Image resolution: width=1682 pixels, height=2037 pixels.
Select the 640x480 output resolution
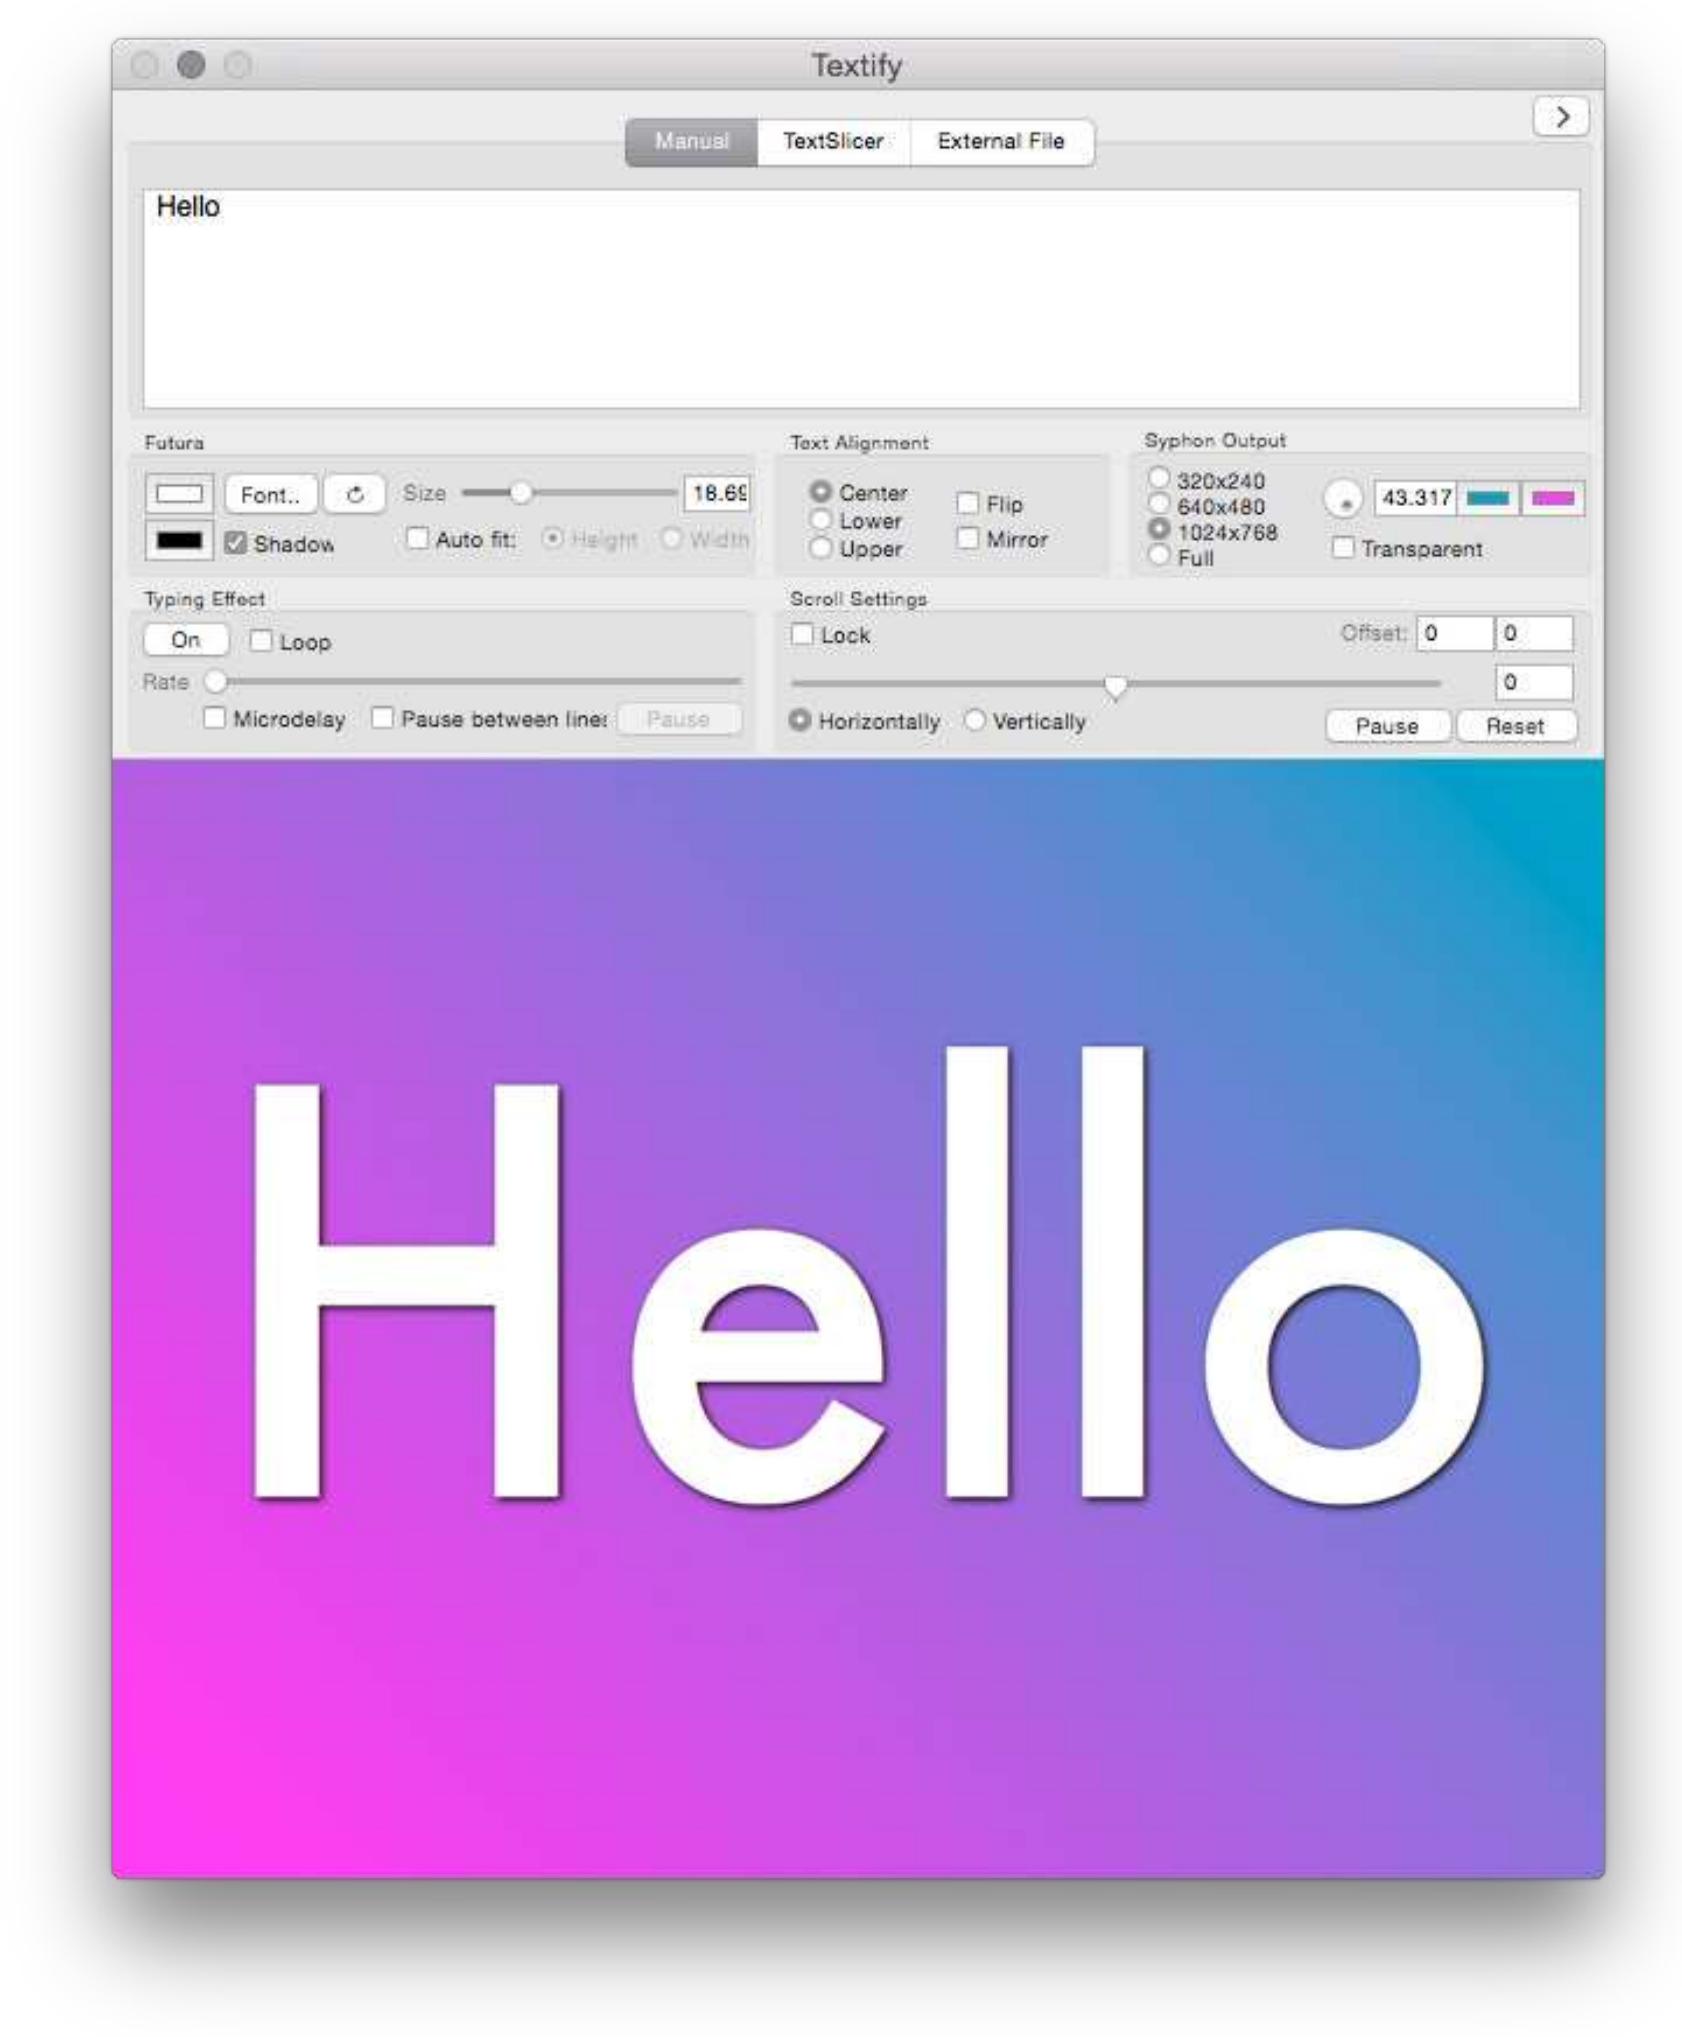pyautogui.click(x=1159, y=505)
